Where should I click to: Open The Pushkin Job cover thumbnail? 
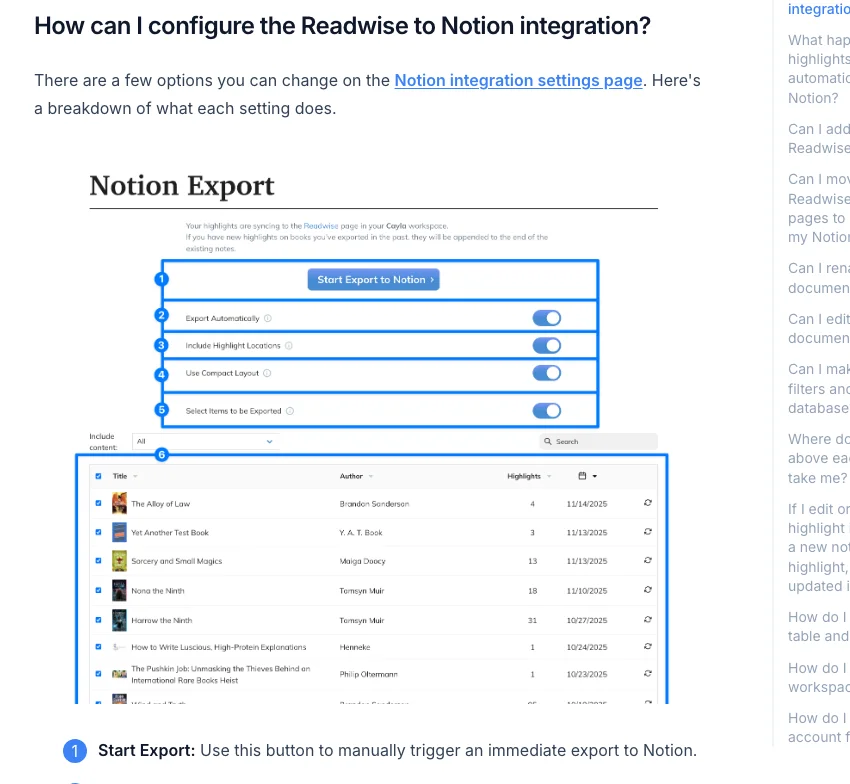pyautogui.click(x=119, y=674)
